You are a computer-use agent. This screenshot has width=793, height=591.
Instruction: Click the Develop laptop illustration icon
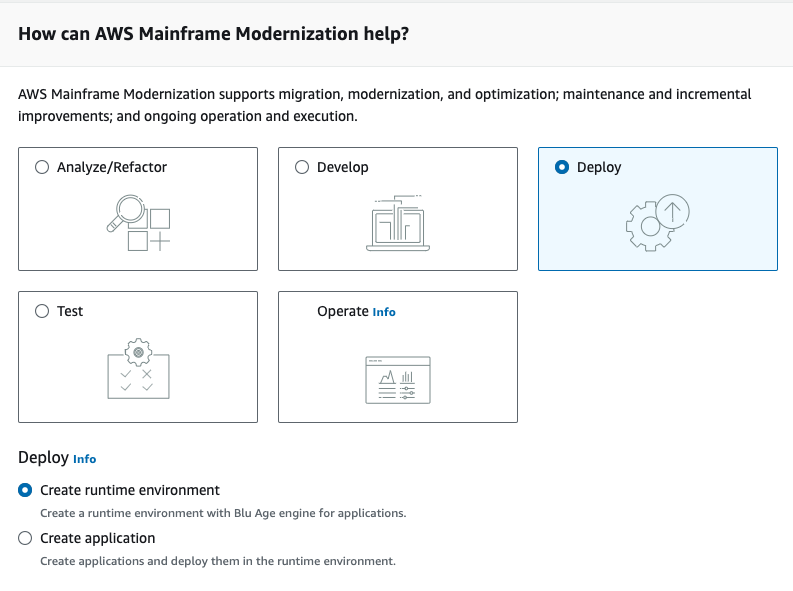tap(398, 223)
